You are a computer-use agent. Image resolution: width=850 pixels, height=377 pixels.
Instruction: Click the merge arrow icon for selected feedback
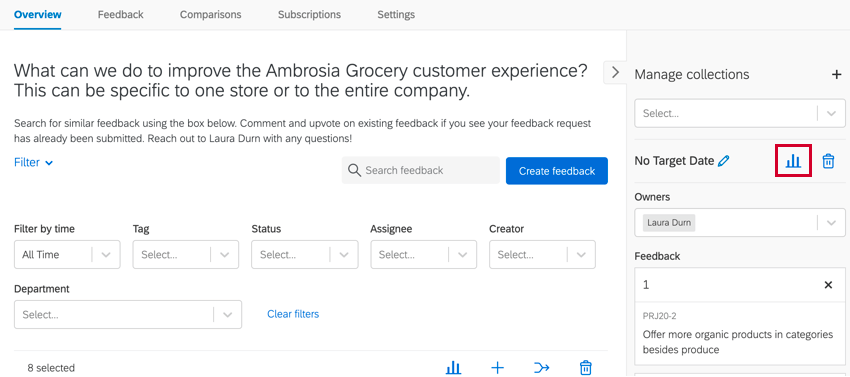click(x=541, y=368)
